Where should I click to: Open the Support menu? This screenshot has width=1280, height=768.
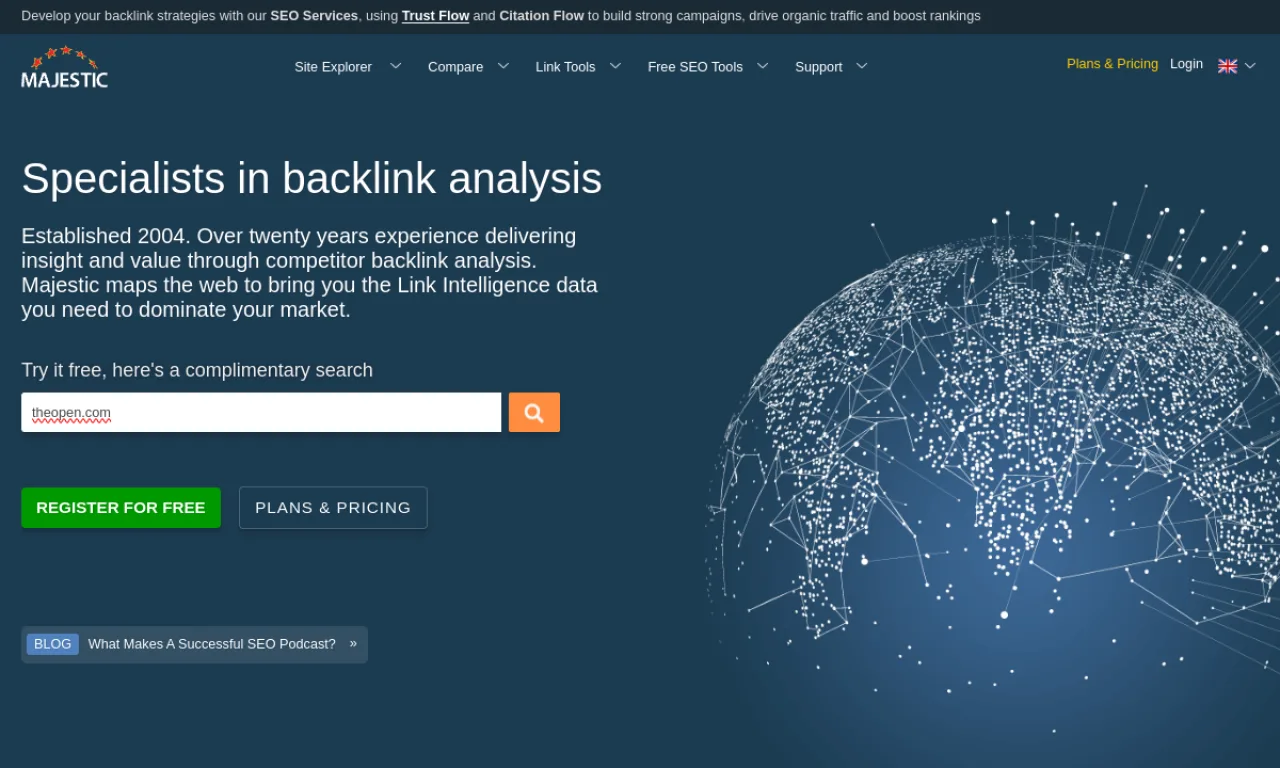tap(818, 67)
